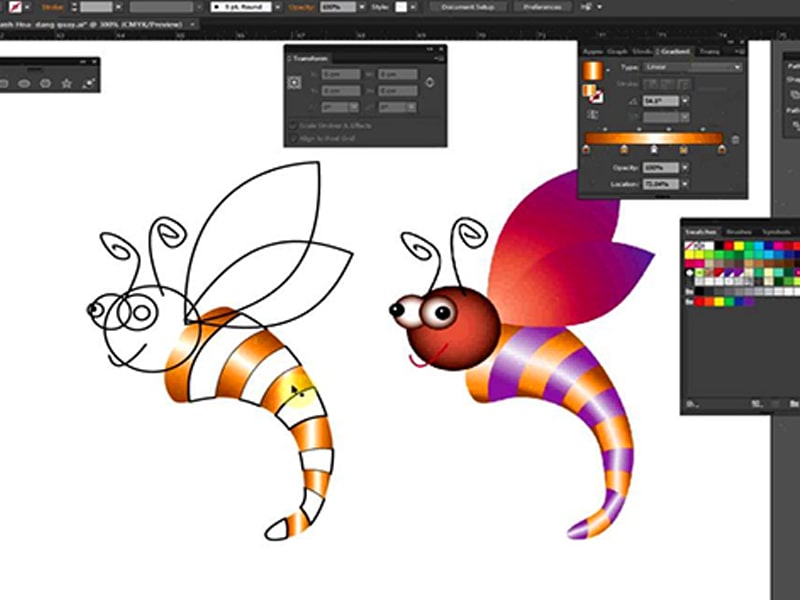Click the constrain proportions link icon
Image resolution: width=800 pixels, height=600 pixels.
(430, 83)
